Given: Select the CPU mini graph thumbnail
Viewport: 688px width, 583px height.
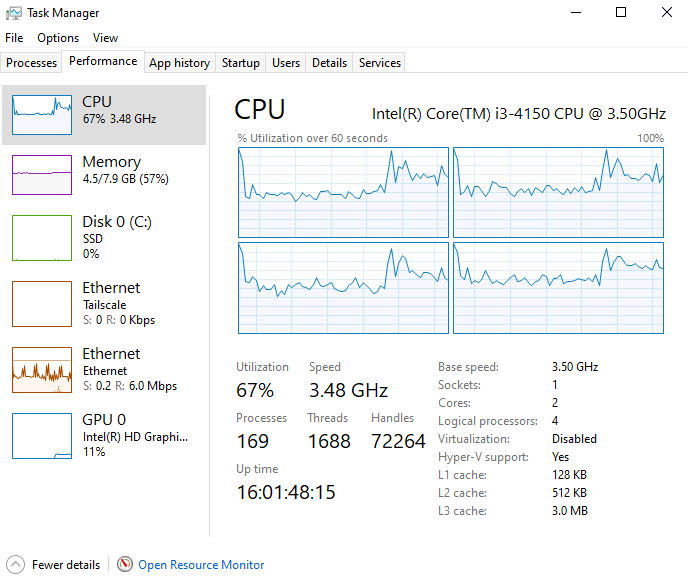Looking at the screenshot, I should point(42,114).
